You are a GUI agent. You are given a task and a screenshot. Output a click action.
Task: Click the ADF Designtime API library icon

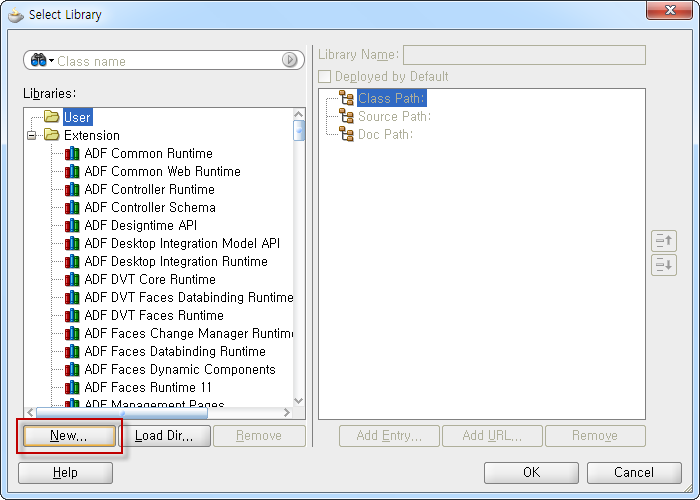click(x=72, y=225)
